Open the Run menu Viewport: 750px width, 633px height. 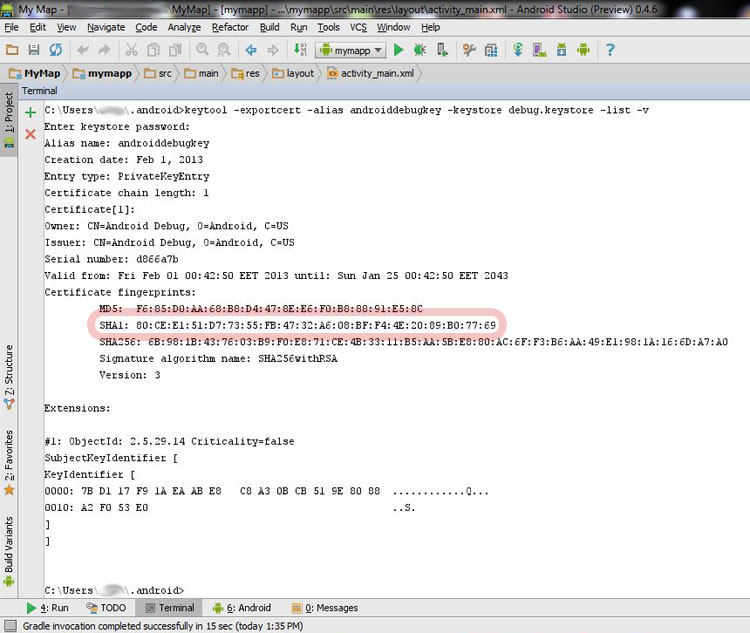click(298, 27)
